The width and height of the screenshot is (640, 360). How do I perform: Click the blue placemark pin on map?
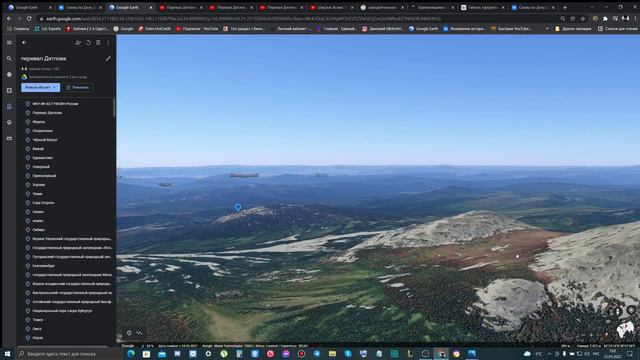coord(238,207)
